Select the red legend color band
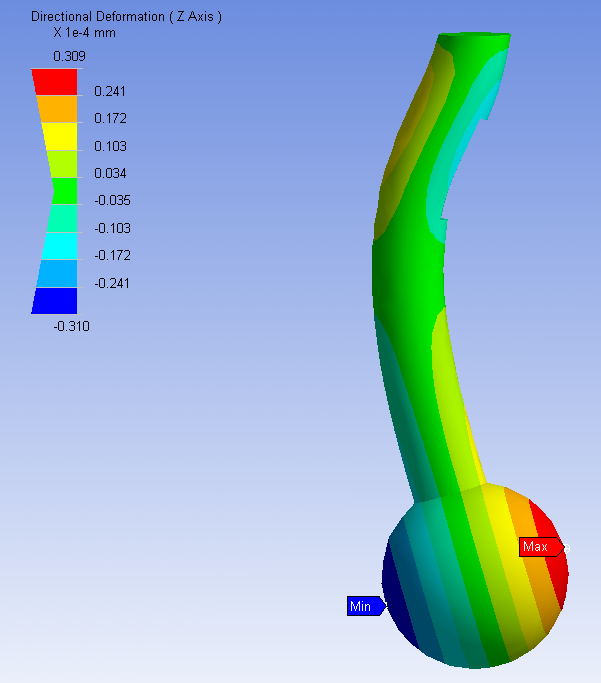Image resolution: width=601 pixels, height=683 pixels. [55, 82]
